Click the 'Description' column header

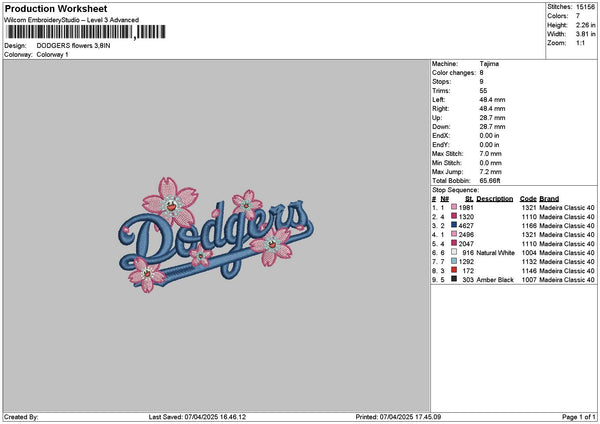point(494,199)
